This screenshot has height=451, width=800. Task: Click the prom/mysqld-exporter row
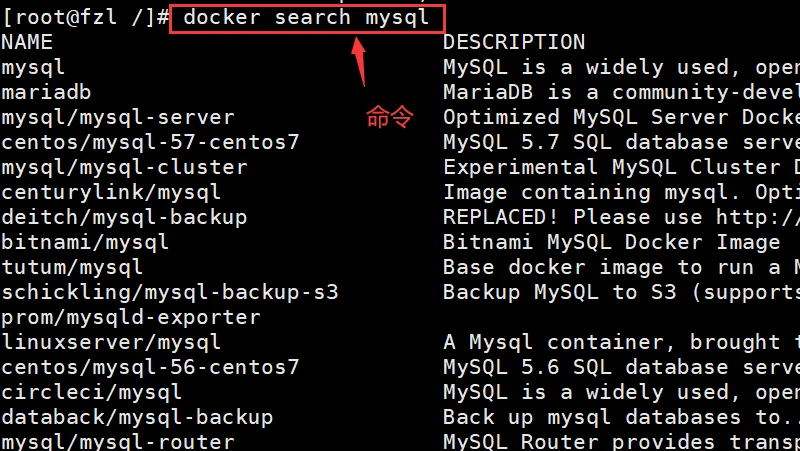pos(131,317)
